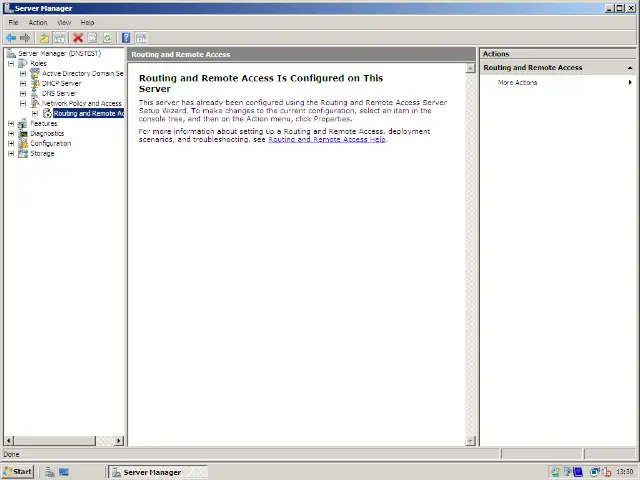
Task: Click the Properties page toolbar icon
Action: [x=92, y=38]
